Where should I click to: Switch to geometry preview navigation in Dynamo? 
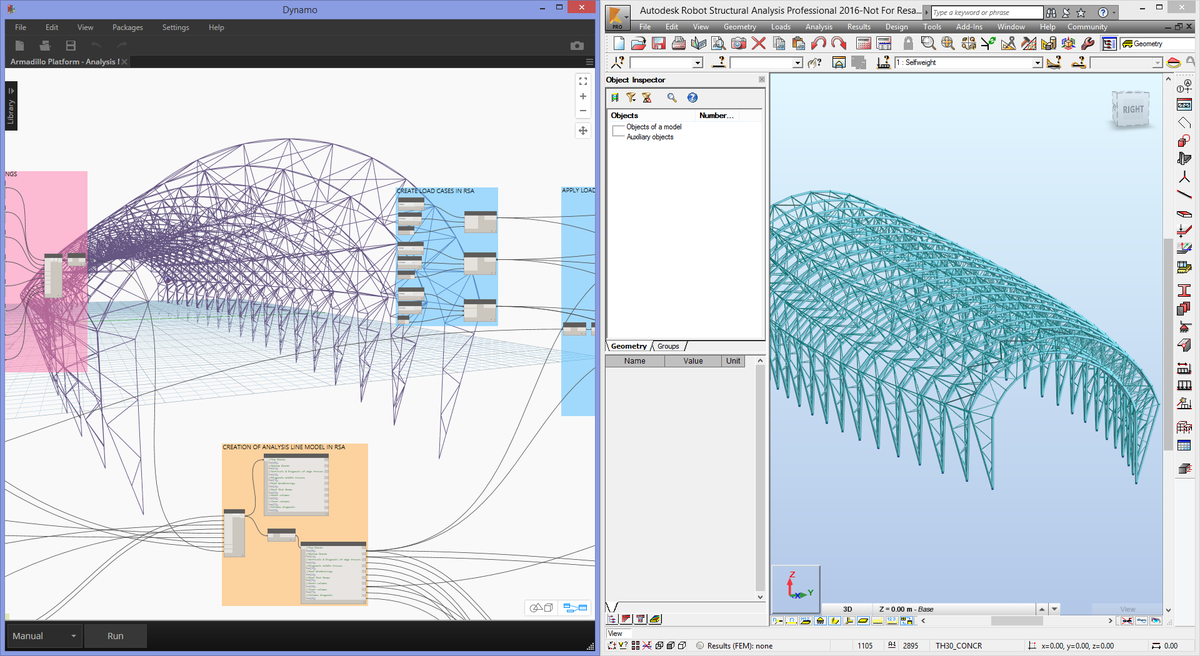point(541,607)
